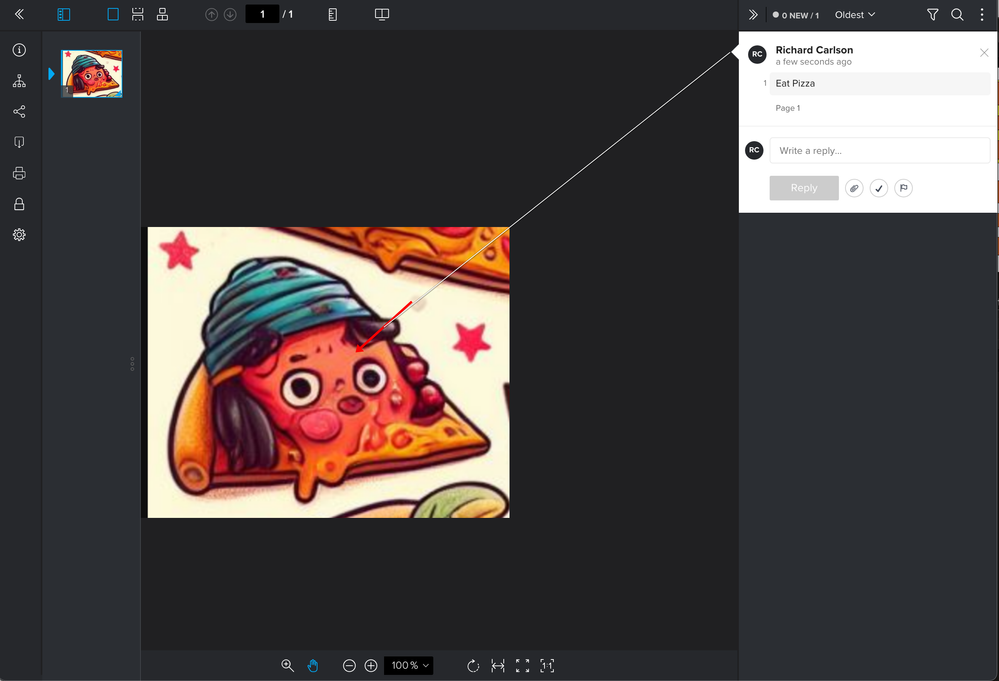Click the Reply button

pos(804,188)
